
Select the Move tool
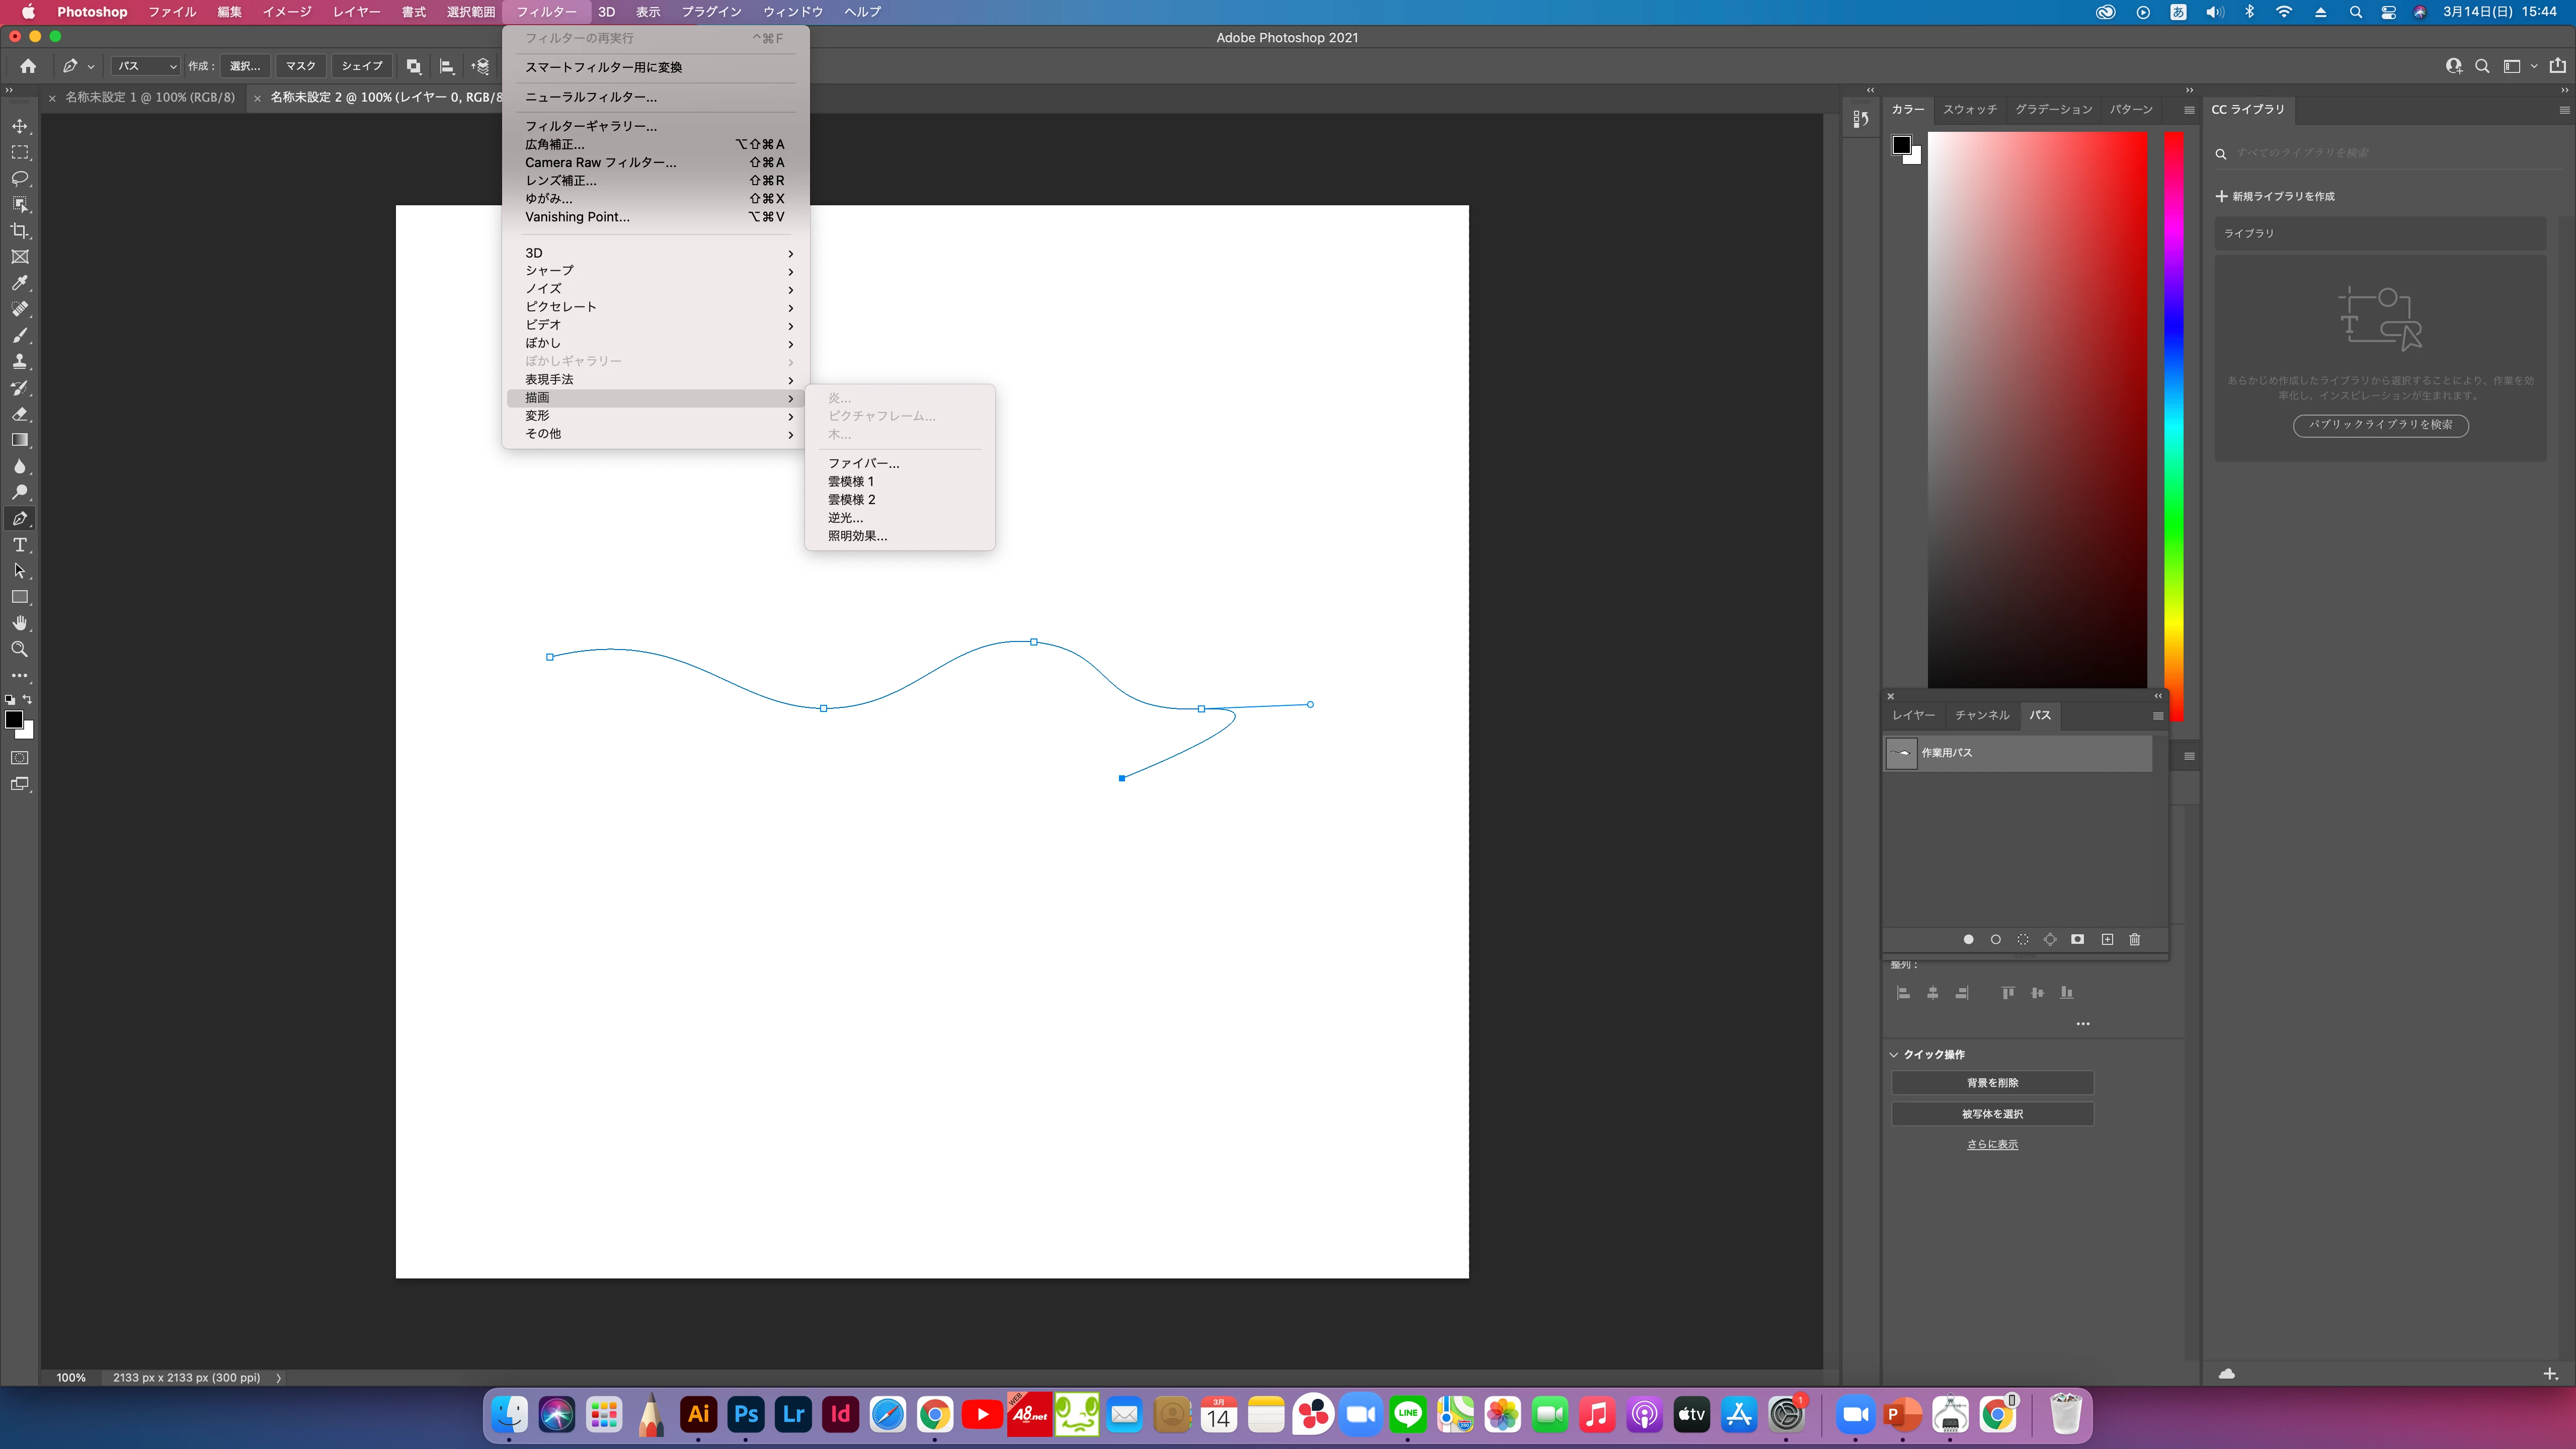pyautogui.click(x=20, y=126)
